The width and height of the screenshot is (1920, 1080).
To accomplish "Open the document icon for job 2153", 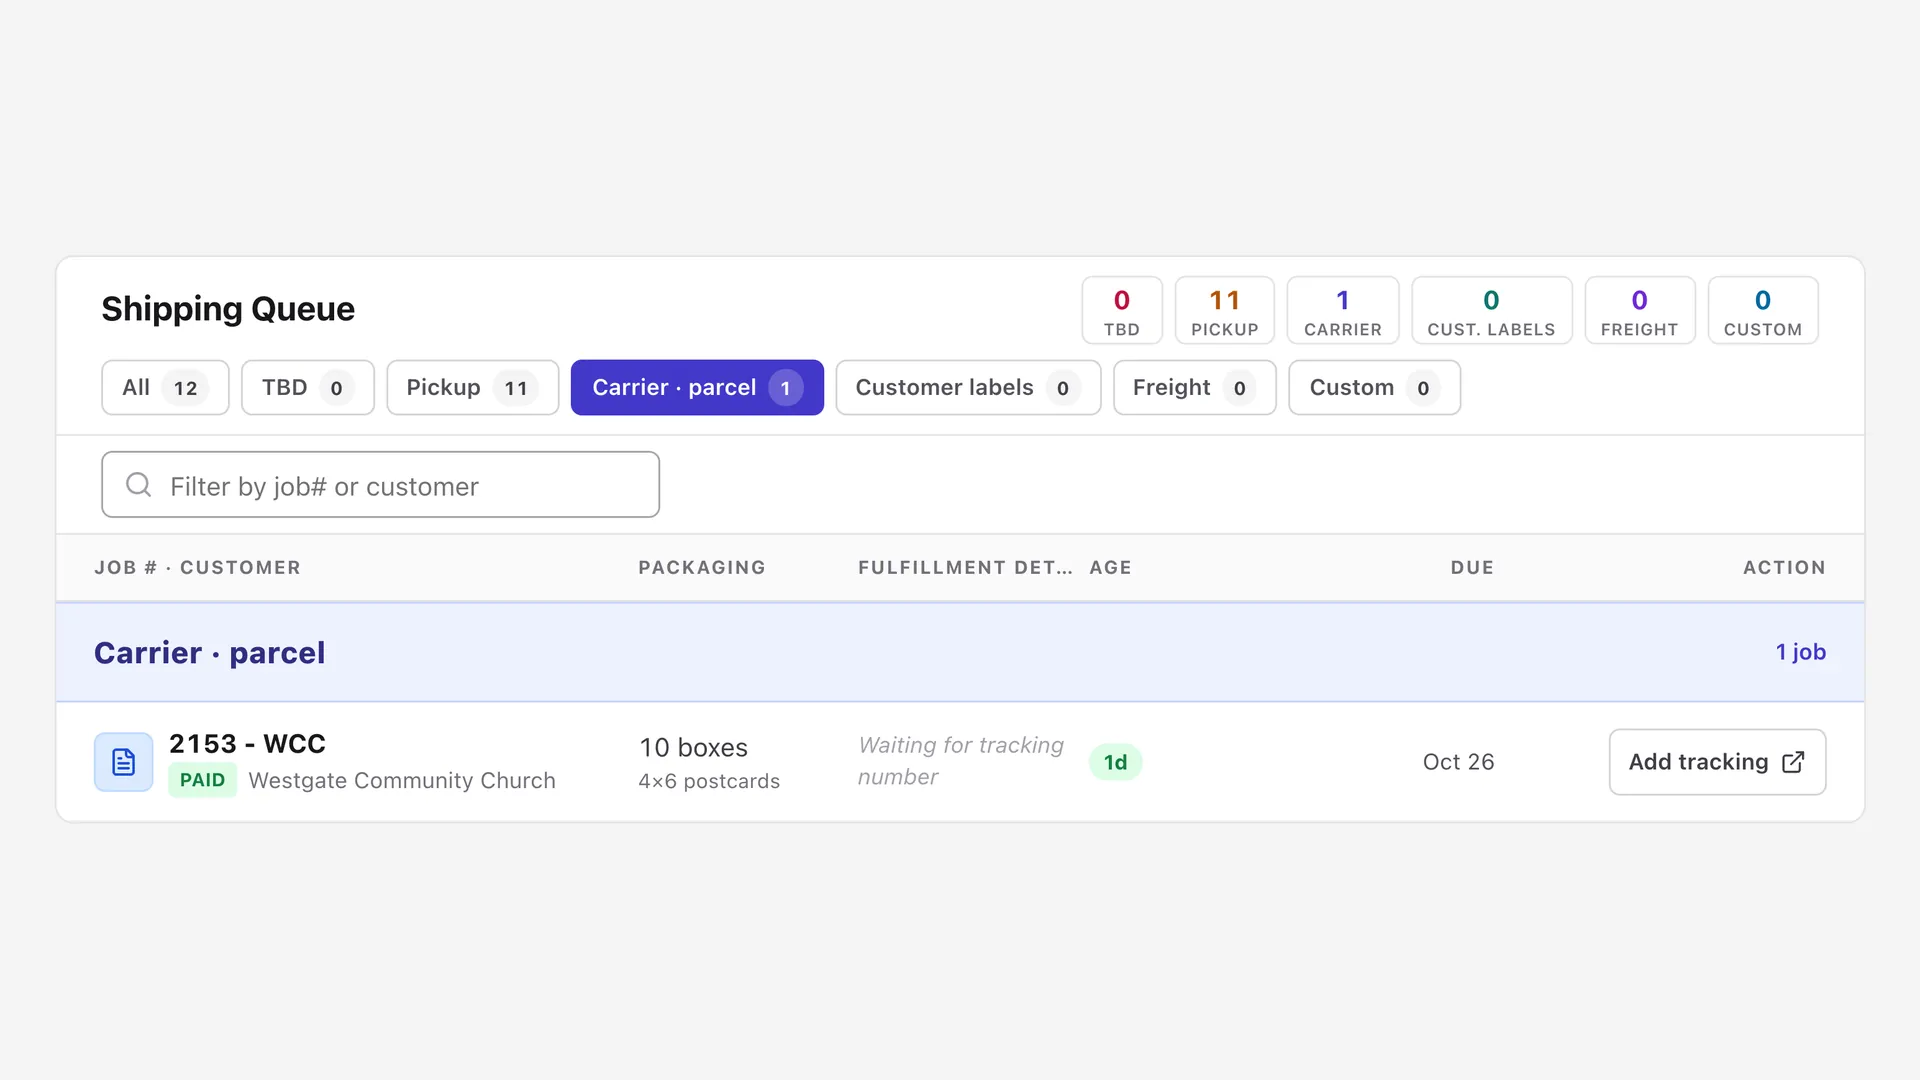I will [x=123, y=762].
